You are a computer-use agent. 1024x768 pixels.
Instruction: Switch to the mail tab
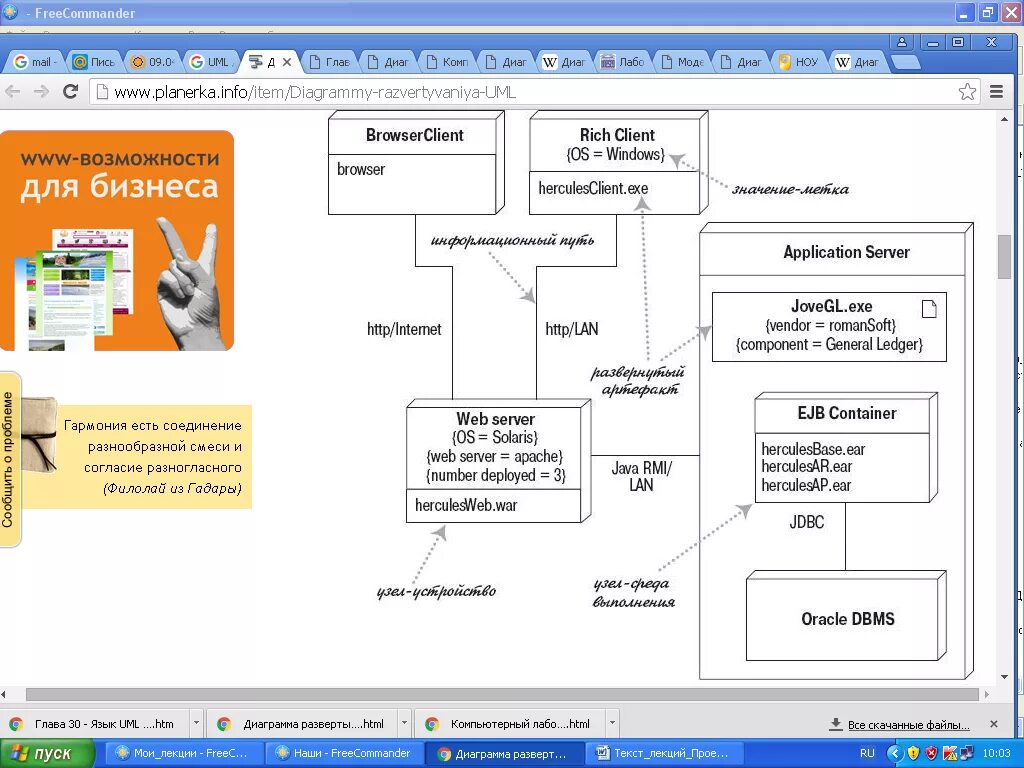click(x=35, y=62)
